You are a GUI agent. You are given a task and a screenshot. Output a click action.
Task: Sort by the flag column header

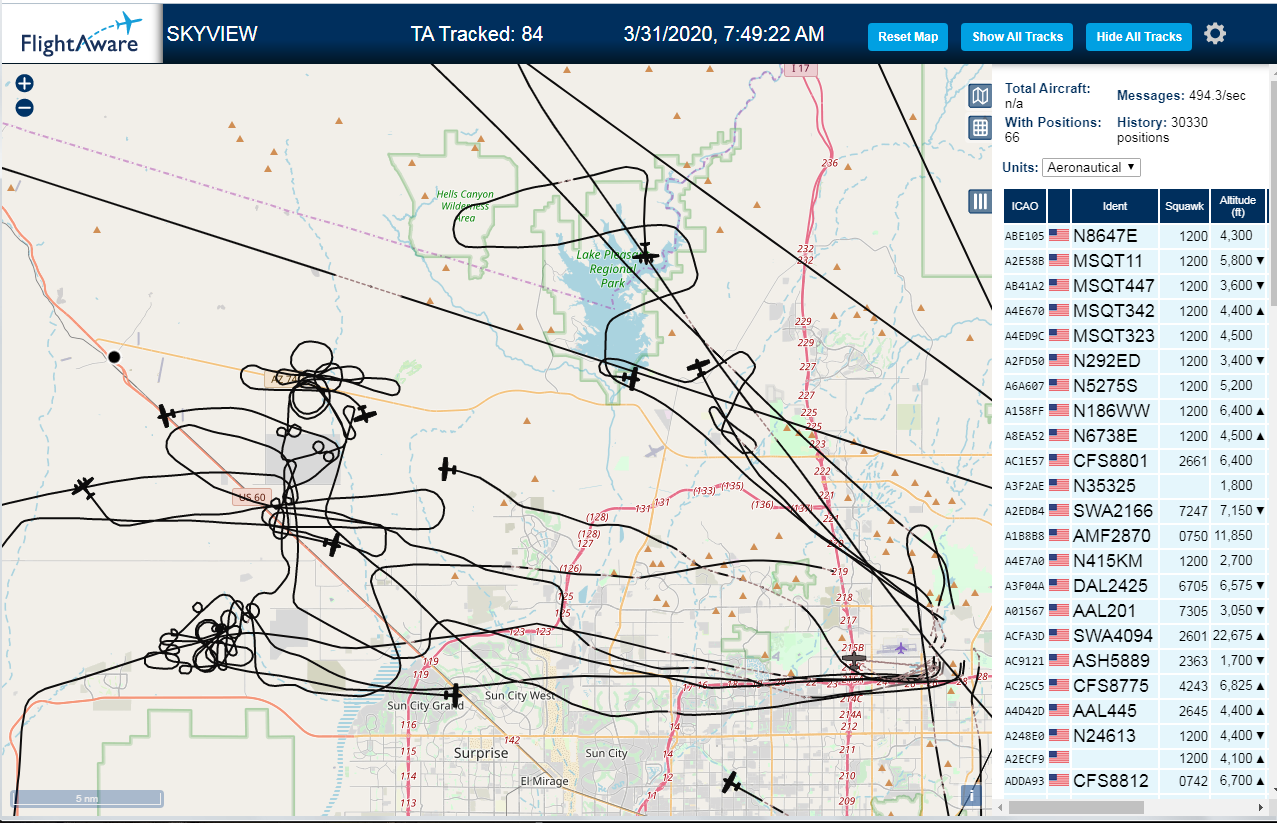1059,206
